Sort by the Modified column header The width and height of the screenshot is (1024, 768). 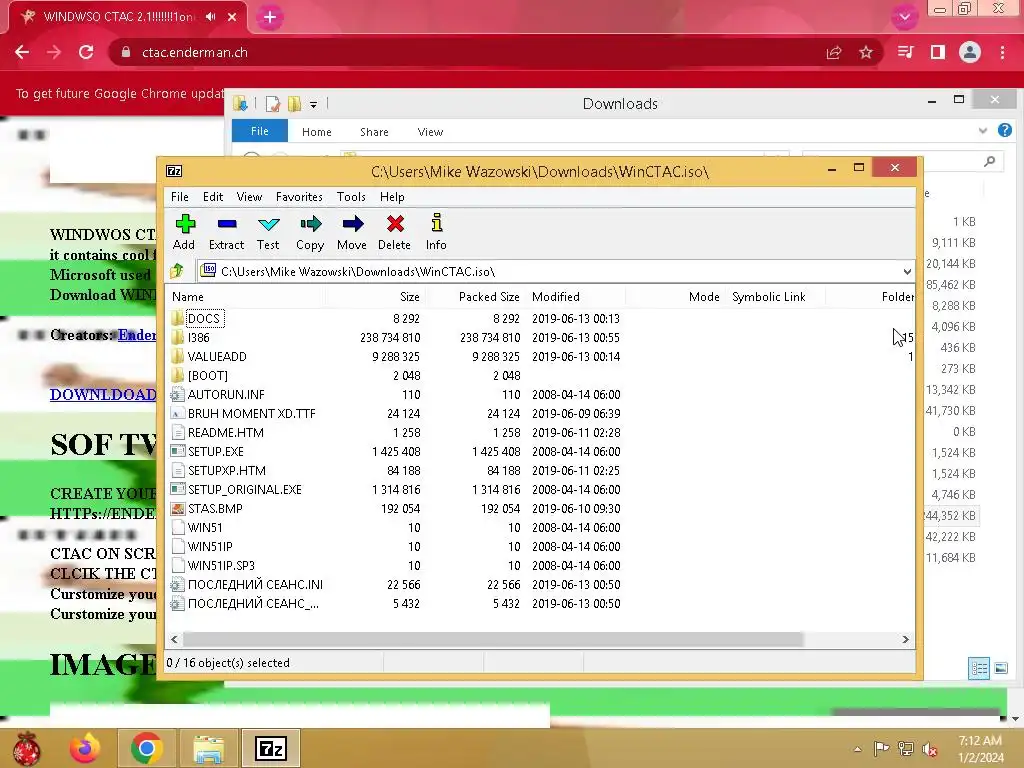tap(575, 296)
